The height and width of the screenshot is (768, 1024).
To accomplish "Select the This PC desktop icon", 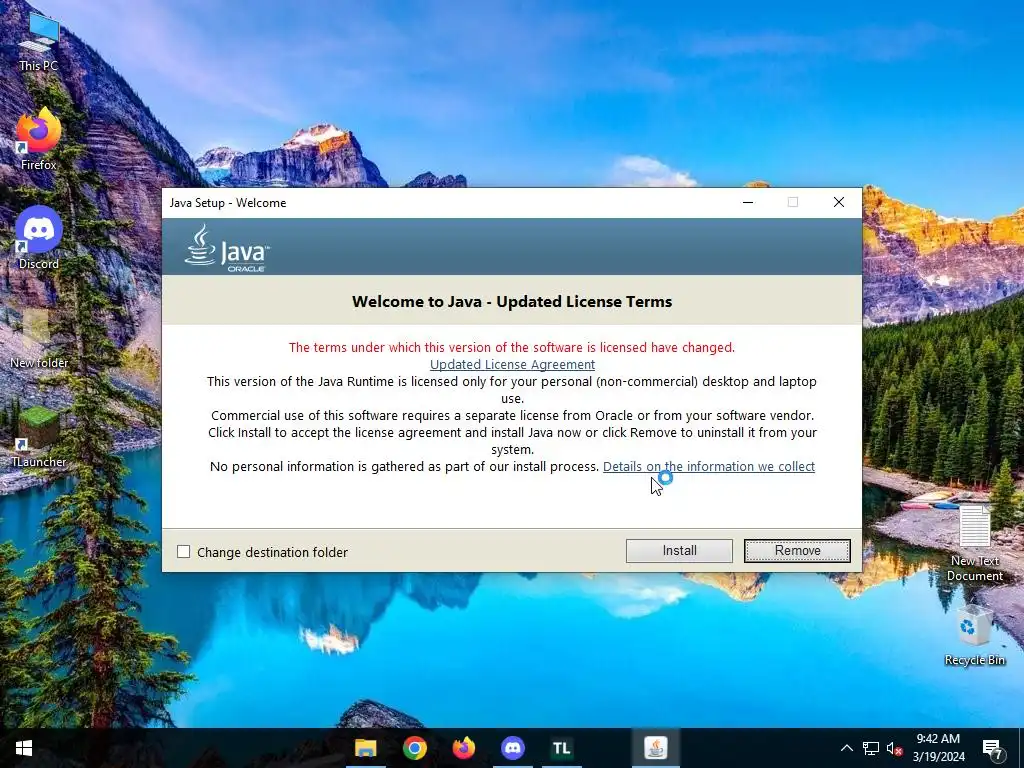I will (39, 42).
